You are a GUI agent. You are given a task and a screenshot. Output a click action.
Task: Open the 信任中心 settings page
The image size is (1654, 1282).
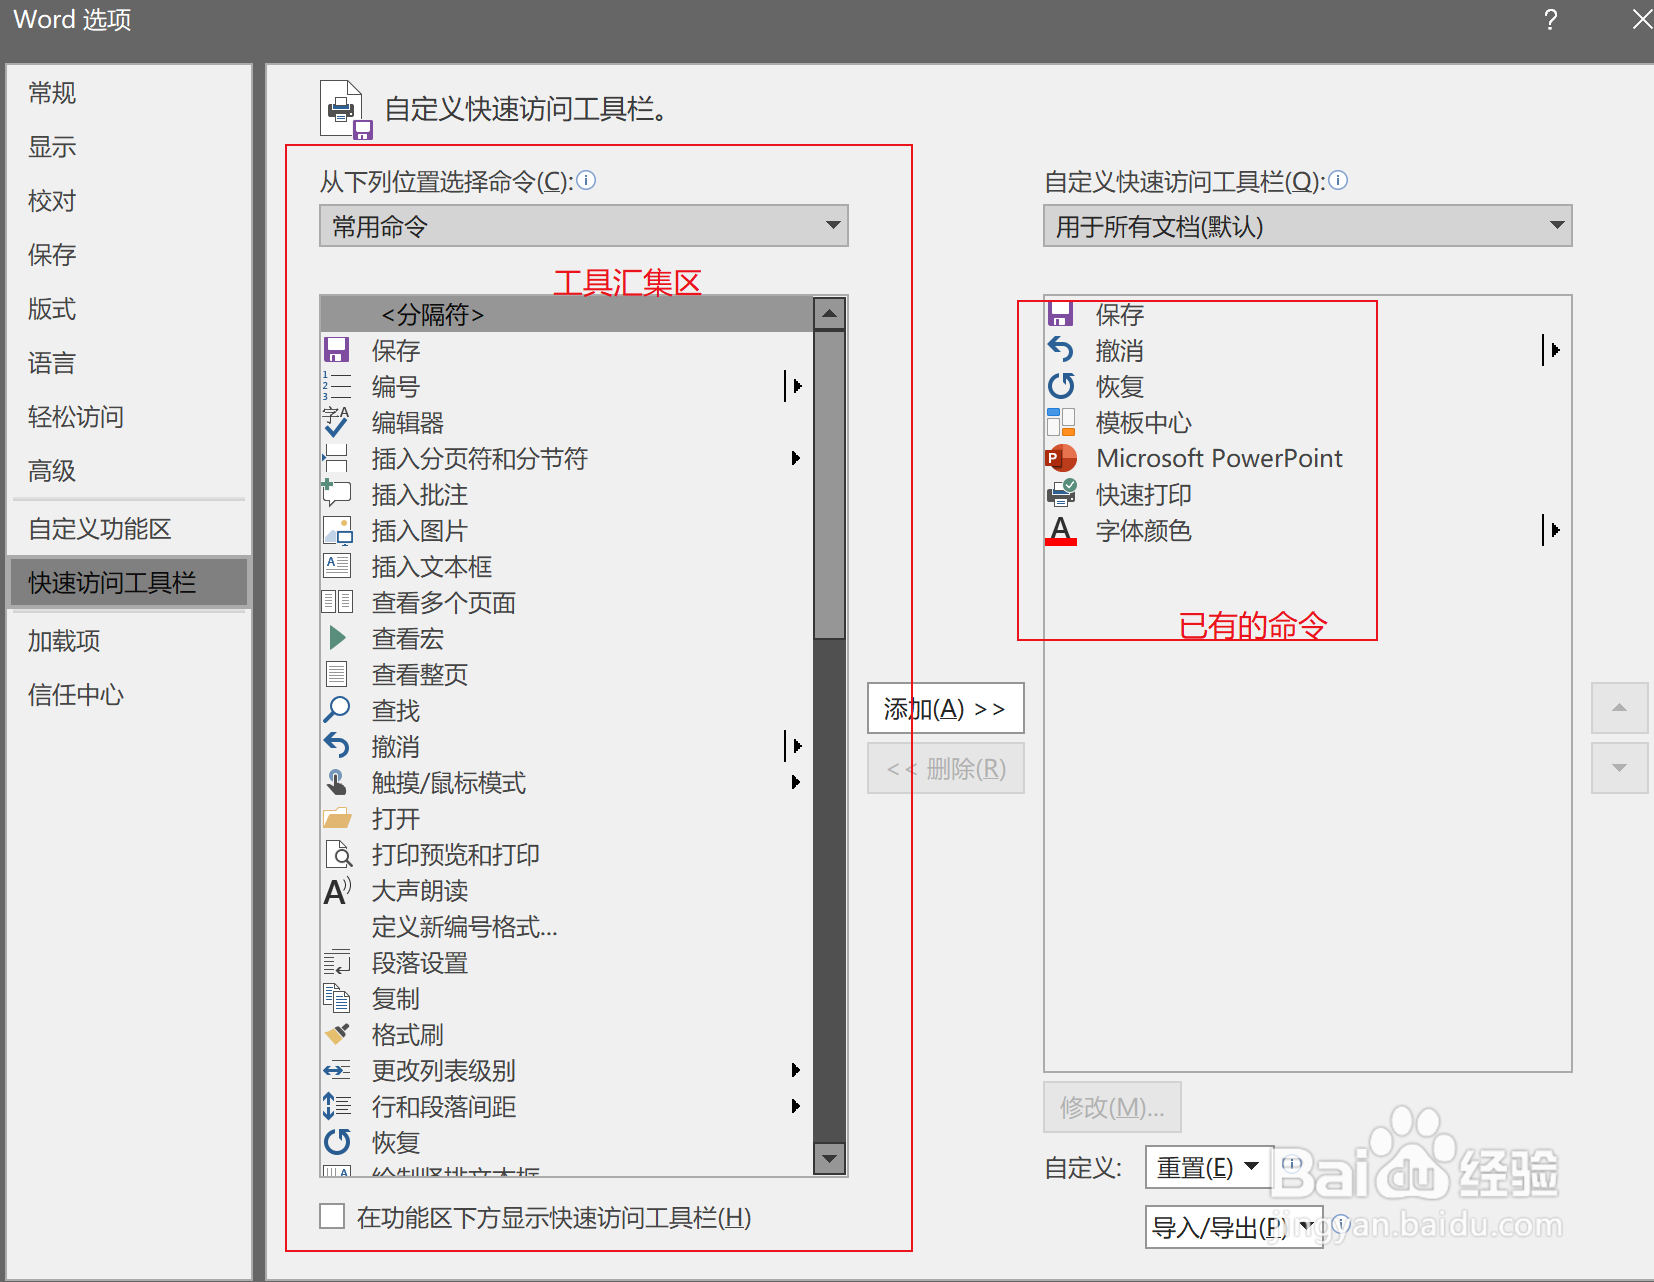point(75,695)
